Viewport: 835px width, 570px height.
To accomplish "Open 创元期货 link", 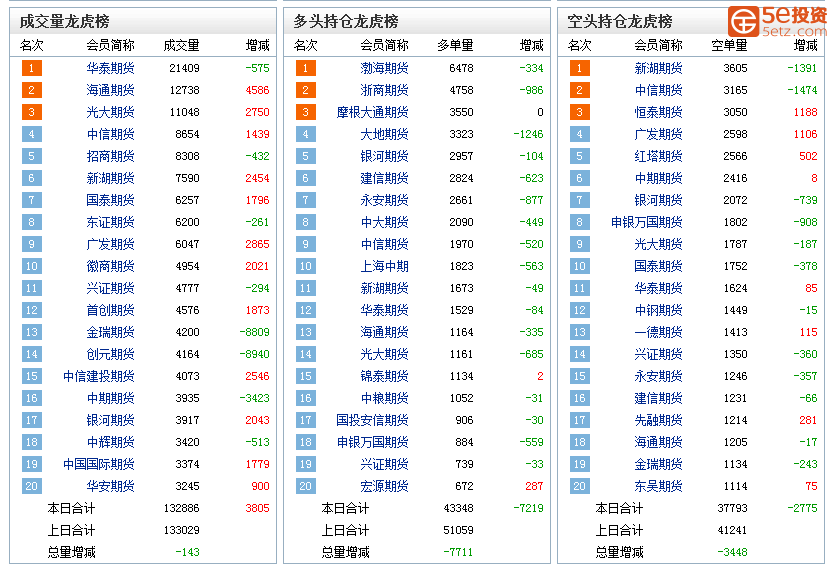I will coord(110,354).
